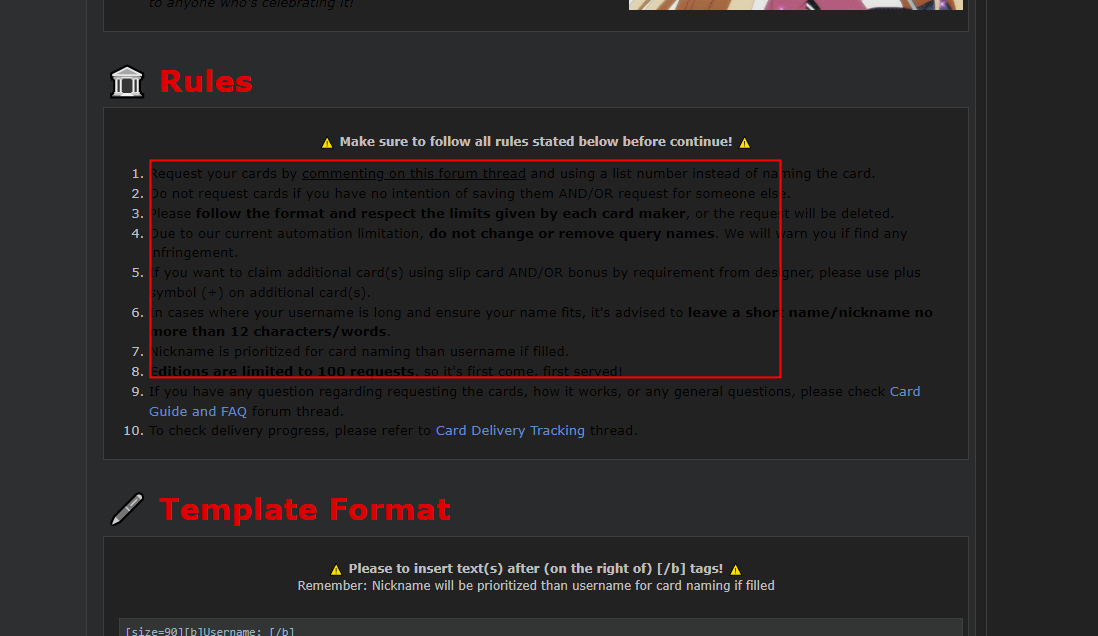Click the 'Make sure to follow all rules' notice

point(535,142)
